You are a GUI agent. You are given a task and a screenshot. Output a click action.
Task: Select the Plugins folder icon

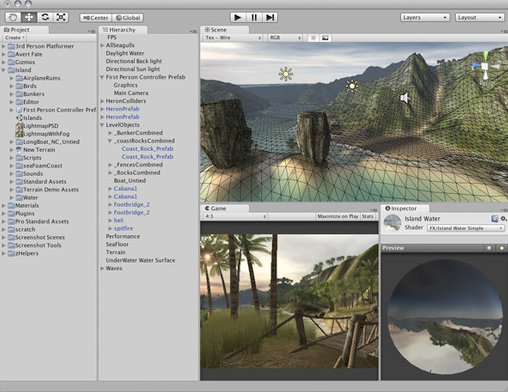pos(11,213)
